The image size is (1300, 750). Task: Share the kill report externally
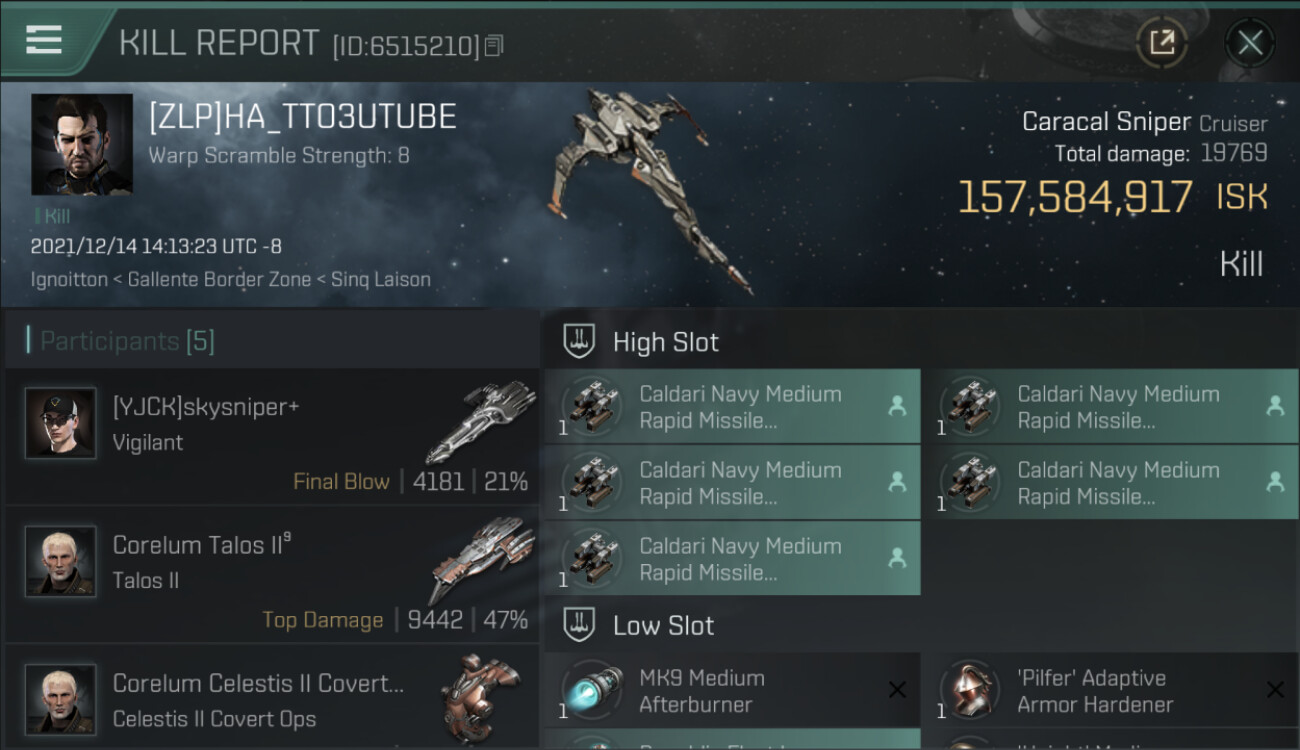1161,42
